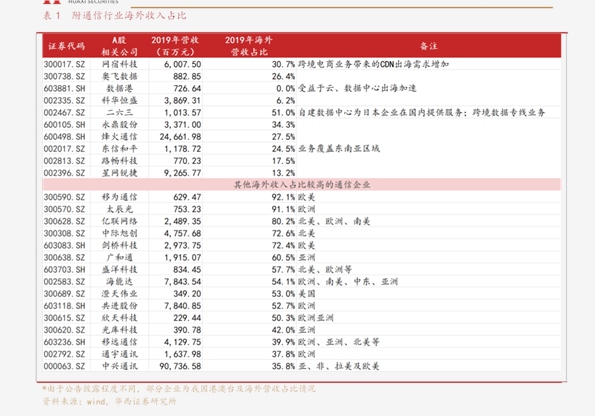Click the source line 资料来源 wind
The height and width of the screenshot is (416, 595).
[109, 401]
